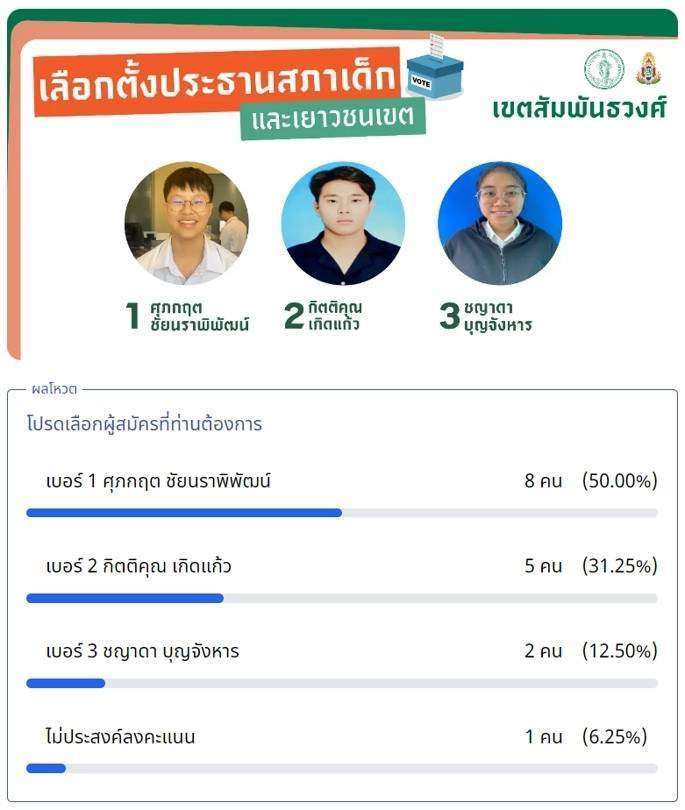This screenshot has height=810, width=685.
Task: Click the 31.25% progress bar for candidate 2
Action: (342, 598)
